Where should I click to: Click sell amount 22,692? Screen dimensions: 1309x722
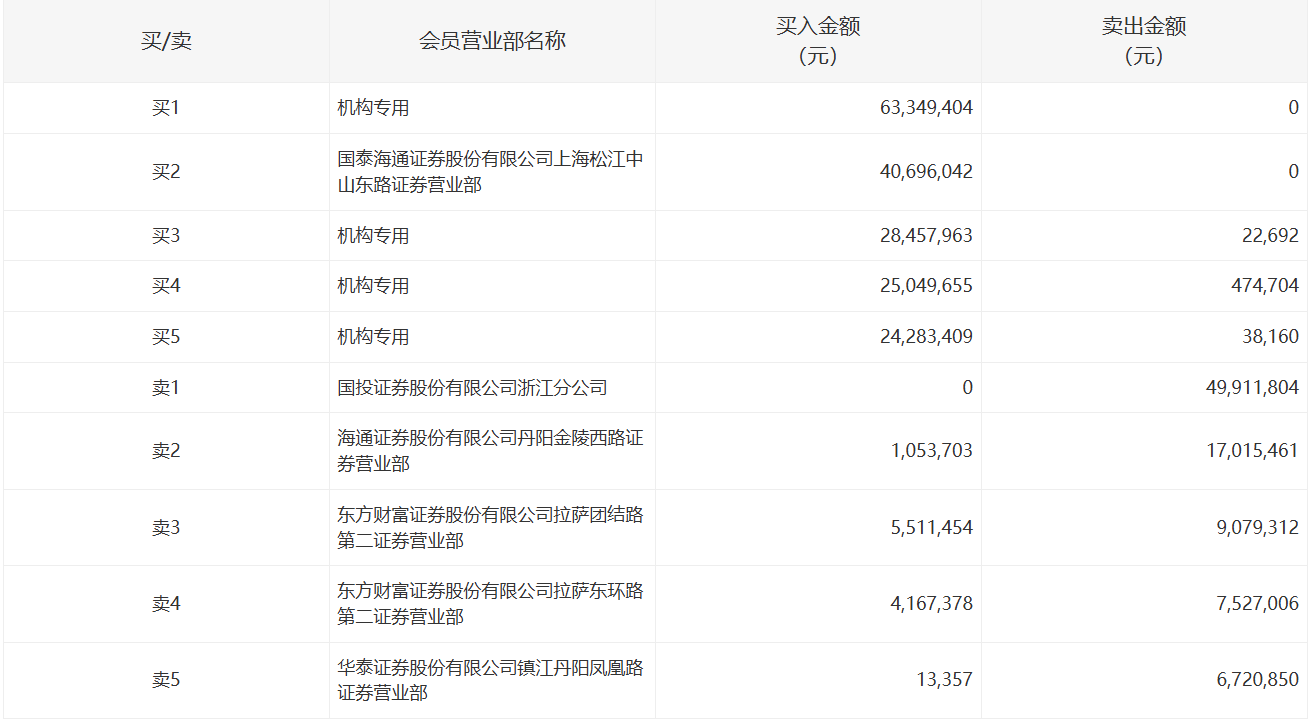click(1270, 236)
